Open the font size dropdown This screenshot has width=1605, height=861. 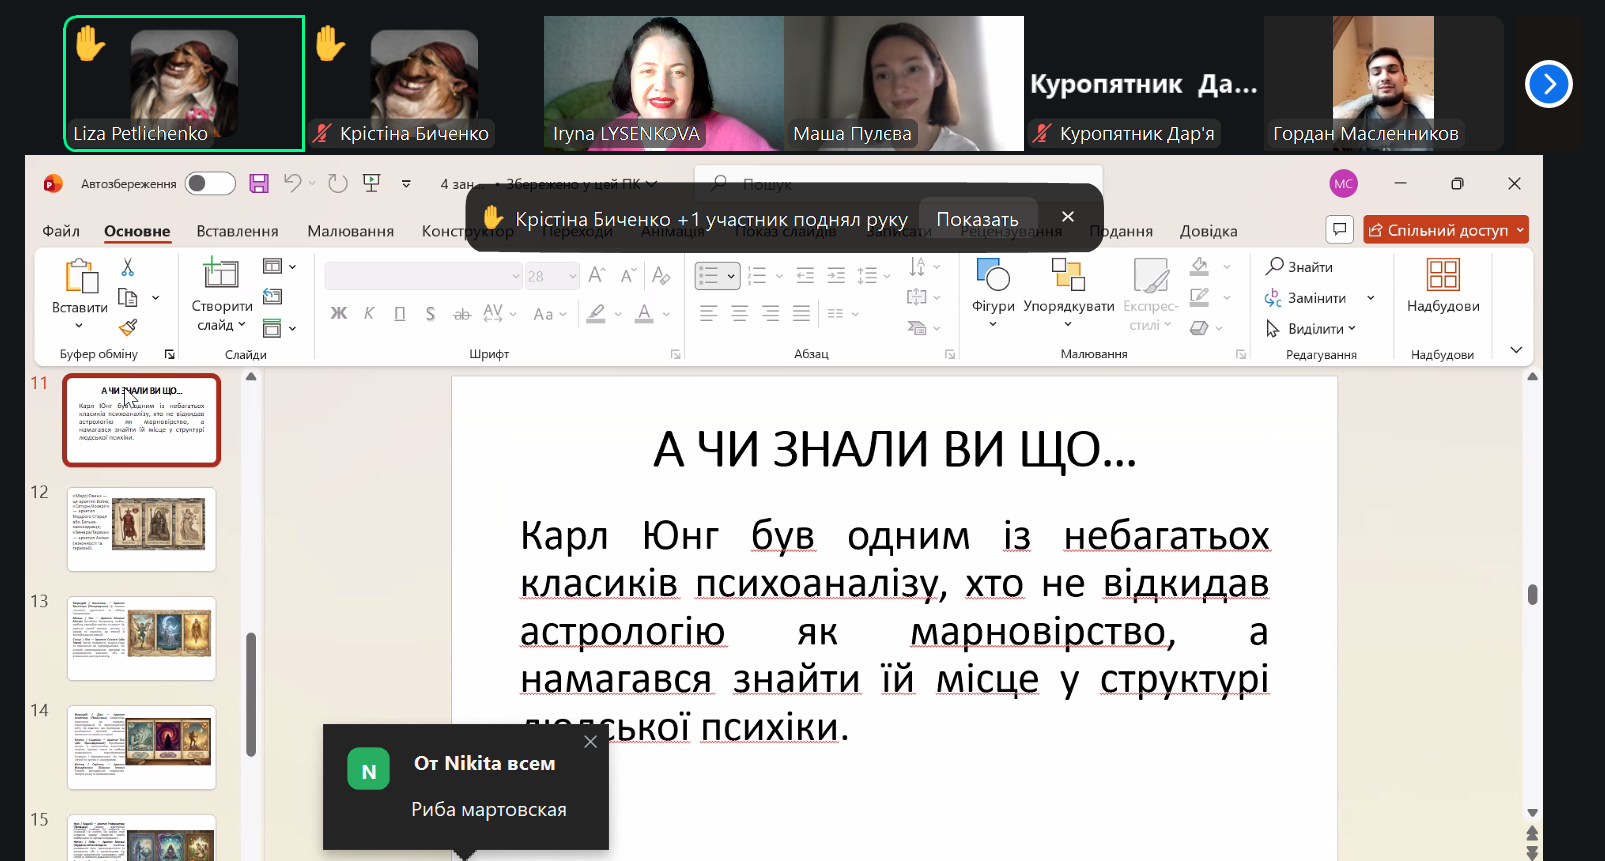(573, 276)
